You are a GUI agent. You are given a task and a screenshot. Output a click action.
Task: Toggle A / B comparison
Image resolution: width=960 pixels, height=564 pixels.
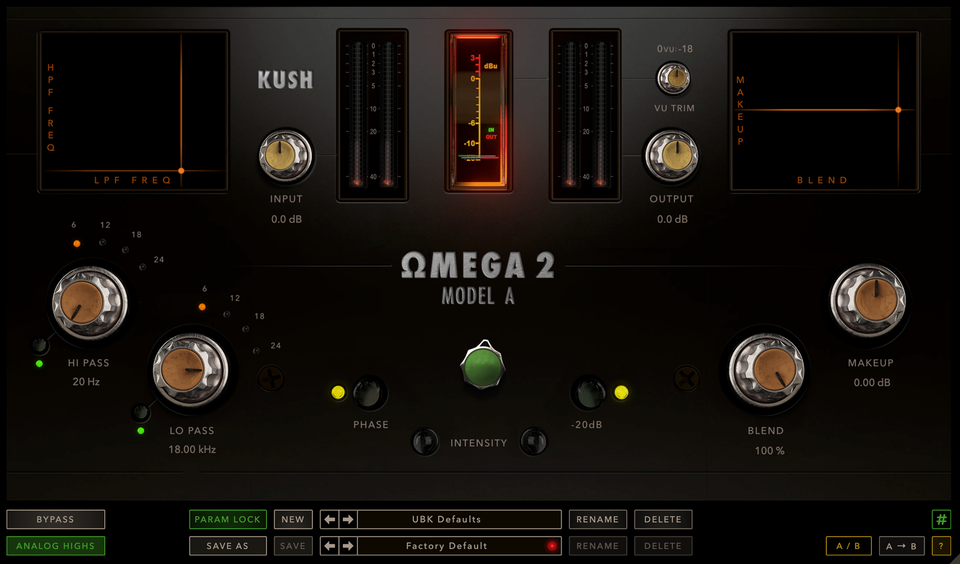point(848,546)
